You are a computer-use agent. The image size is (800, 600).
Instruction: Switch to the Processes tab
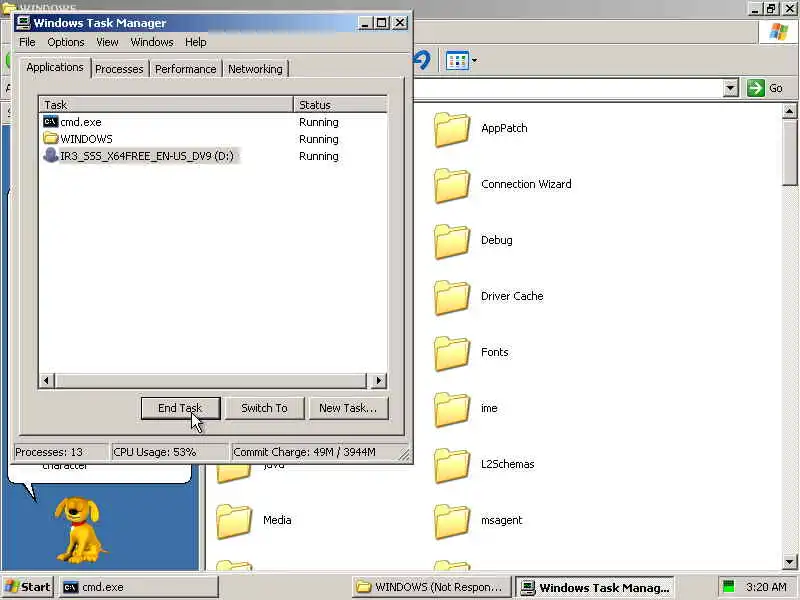coord(119,69)
